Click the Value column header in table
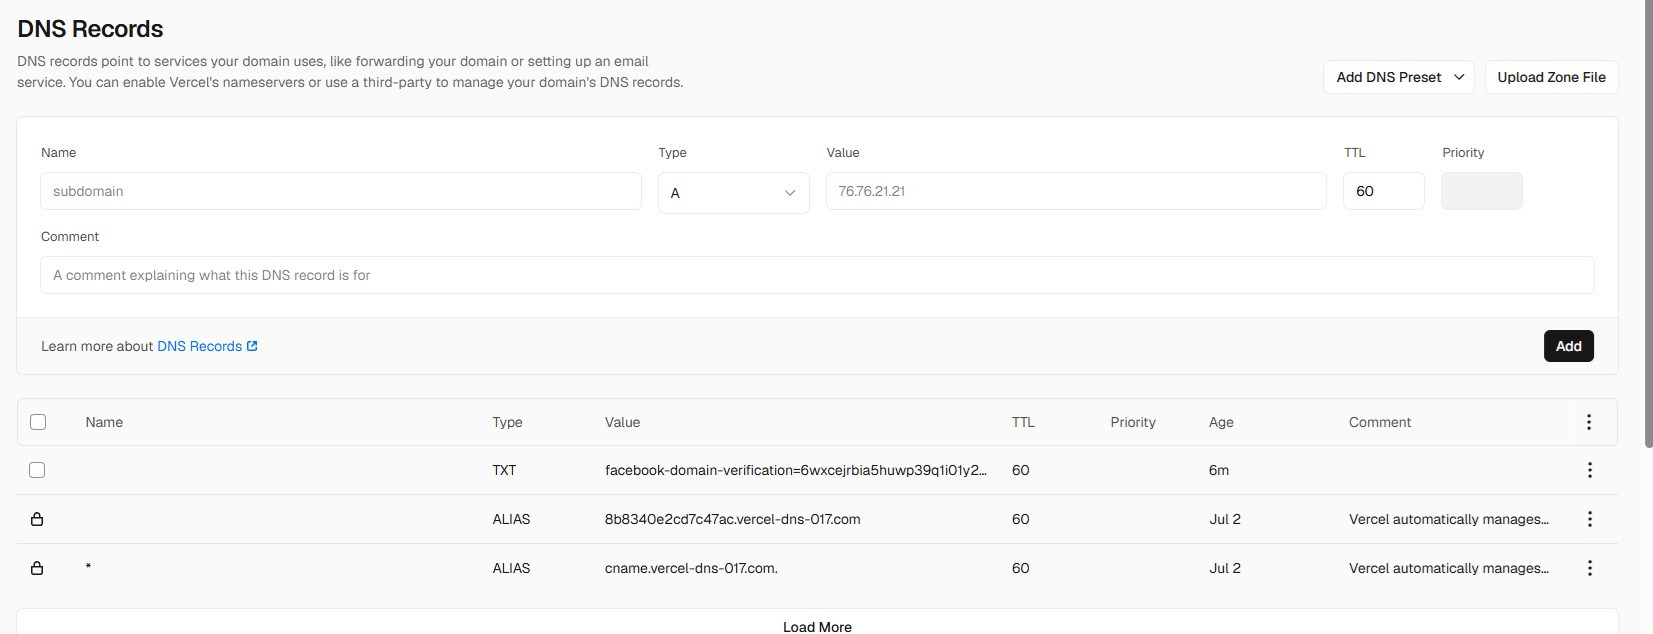This screenshot has height=634, width=1653. (622, 422)
